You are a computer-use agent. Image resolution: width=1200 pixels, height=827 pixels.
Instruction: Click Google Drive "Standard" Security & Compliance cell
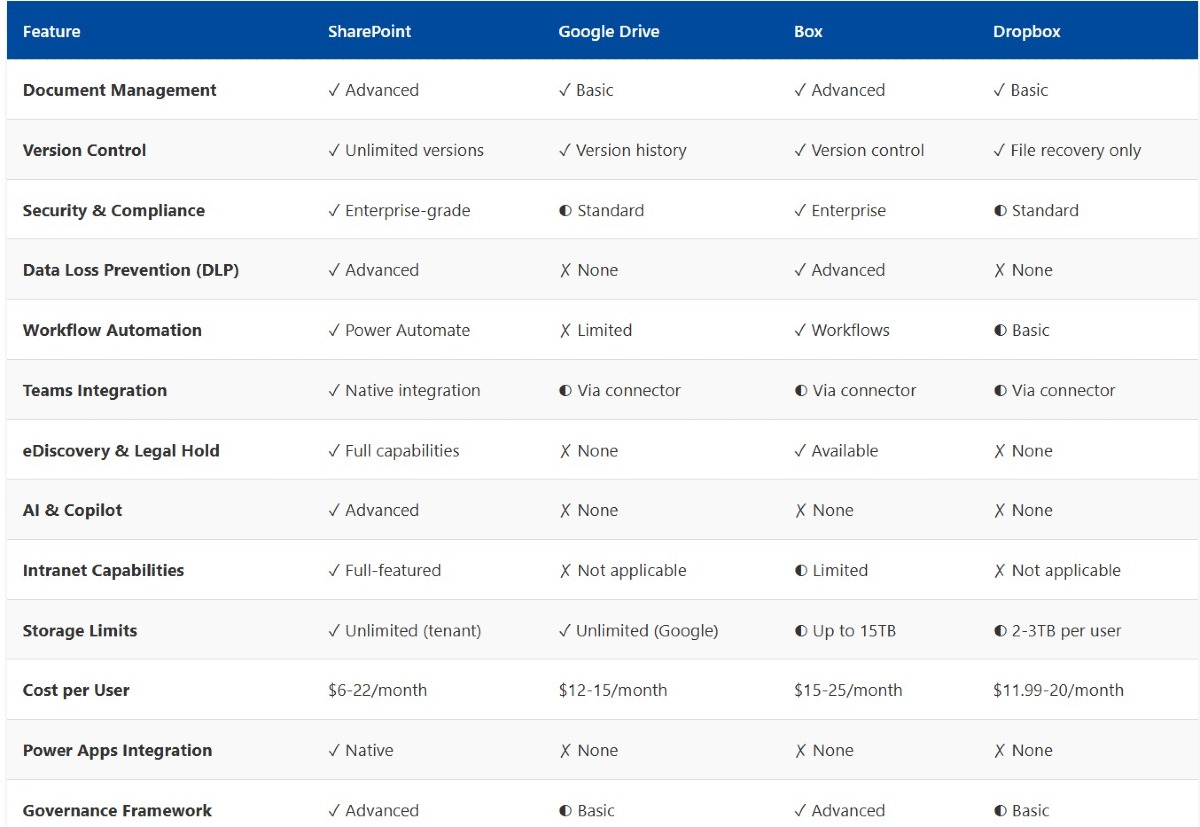pos(601,210)
